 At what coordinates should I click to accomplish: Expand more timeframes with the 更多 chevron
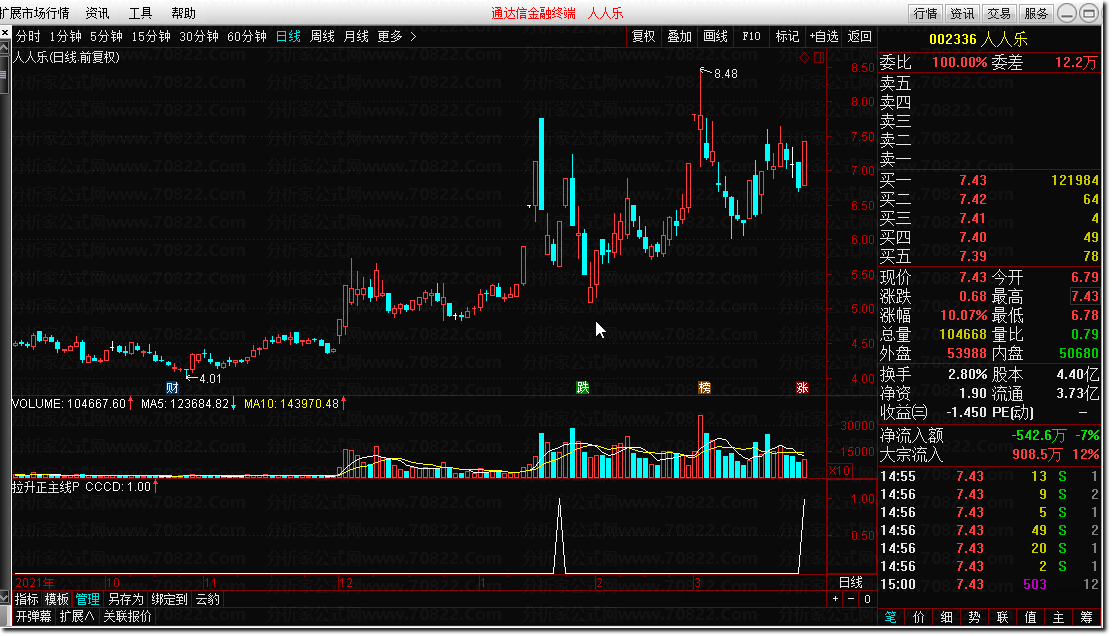413,36
